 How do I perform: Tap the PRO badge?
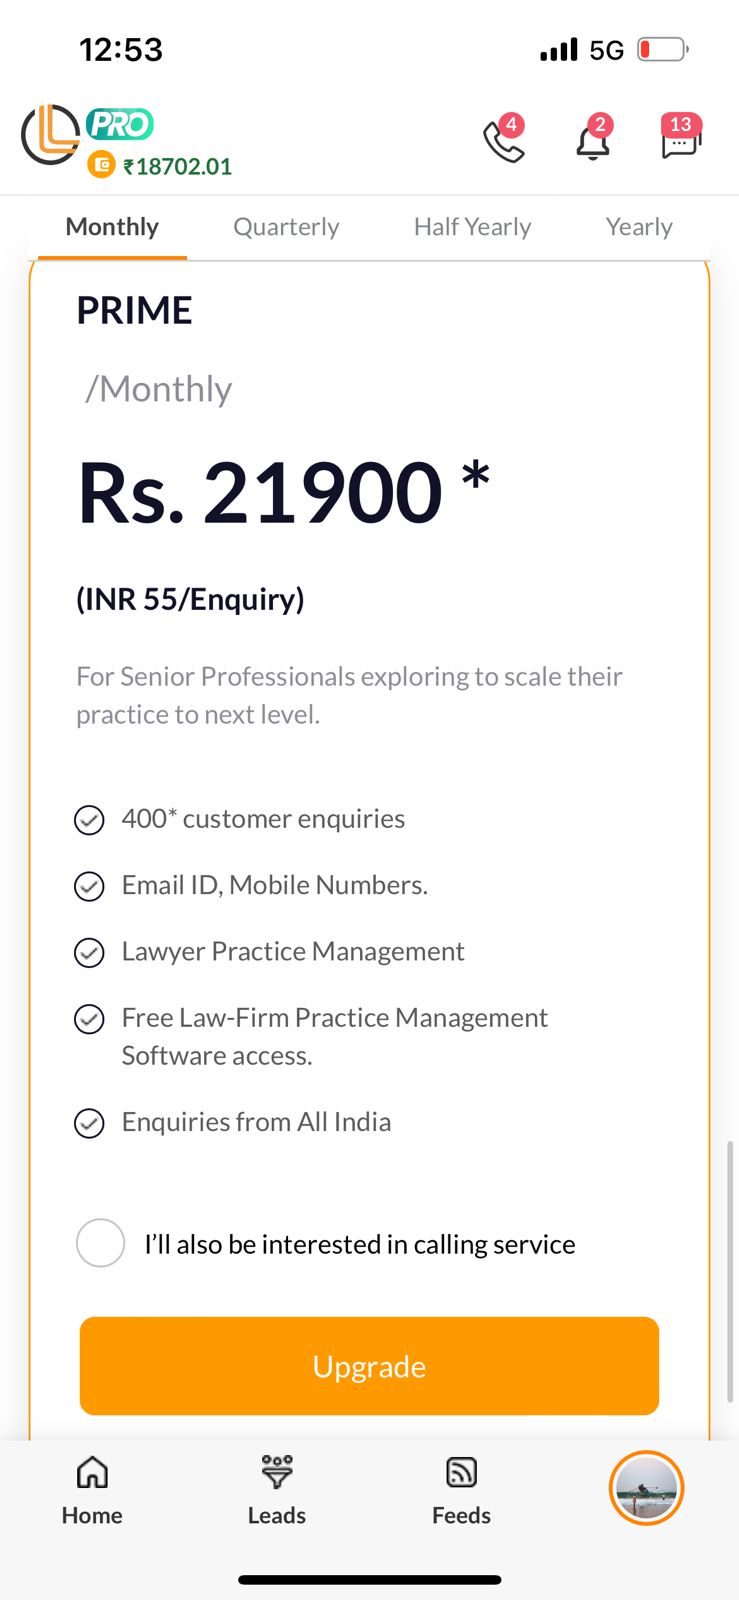120,124
